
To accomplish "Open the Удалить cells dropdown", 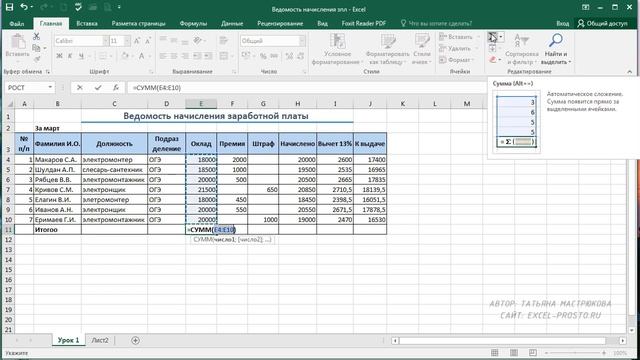I will pyautogui.click(x=458, y=48).
